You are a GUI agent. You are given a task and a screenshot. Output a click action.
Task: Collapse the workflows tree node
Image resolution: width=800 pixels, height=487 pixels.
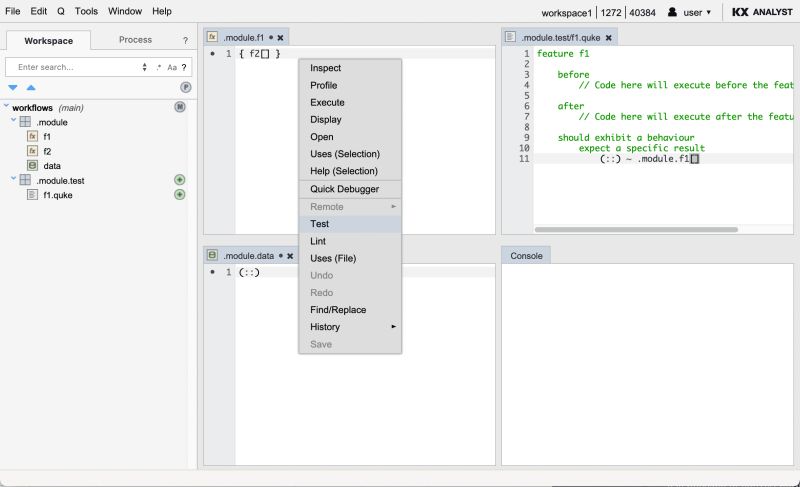(7, 106)
